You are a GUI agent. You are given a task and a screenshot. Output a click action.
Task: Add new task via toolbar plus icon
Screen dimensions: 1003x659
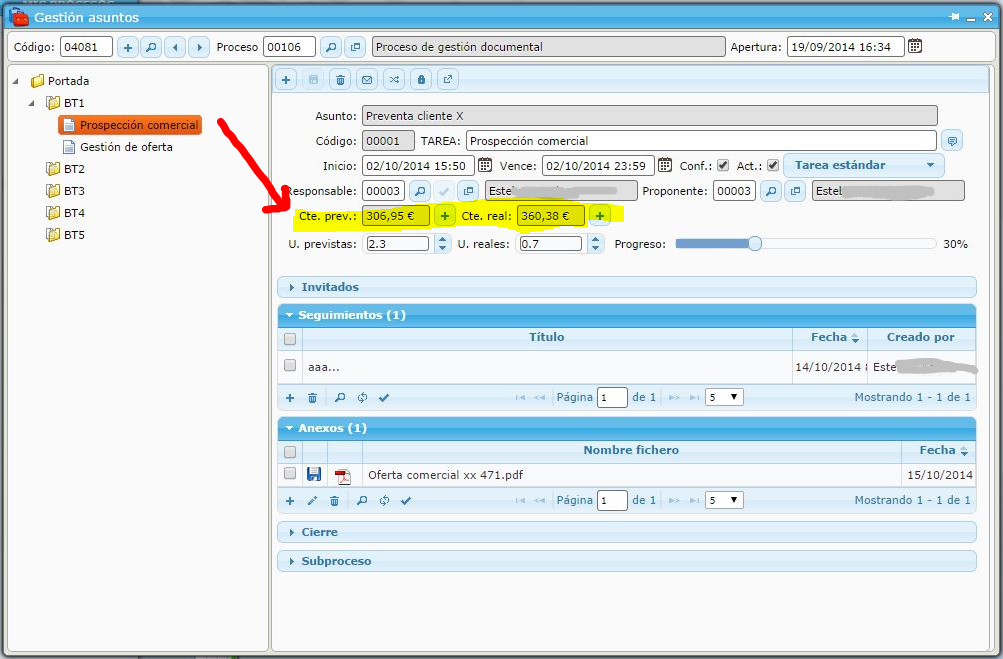tap(286, 80)
